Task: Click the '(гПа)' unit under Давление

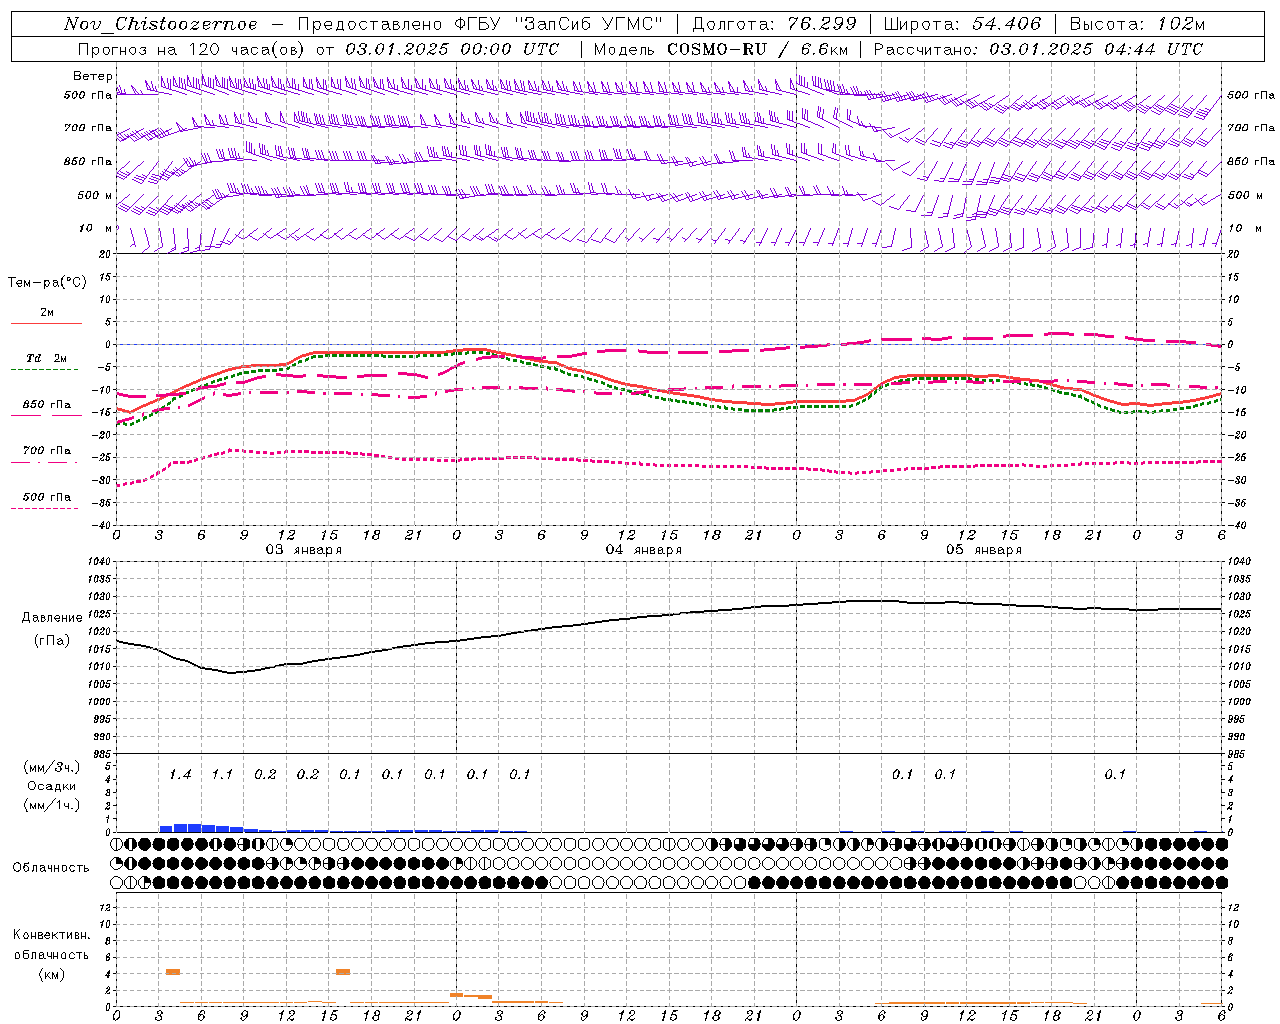Action: tap(52, 641)
